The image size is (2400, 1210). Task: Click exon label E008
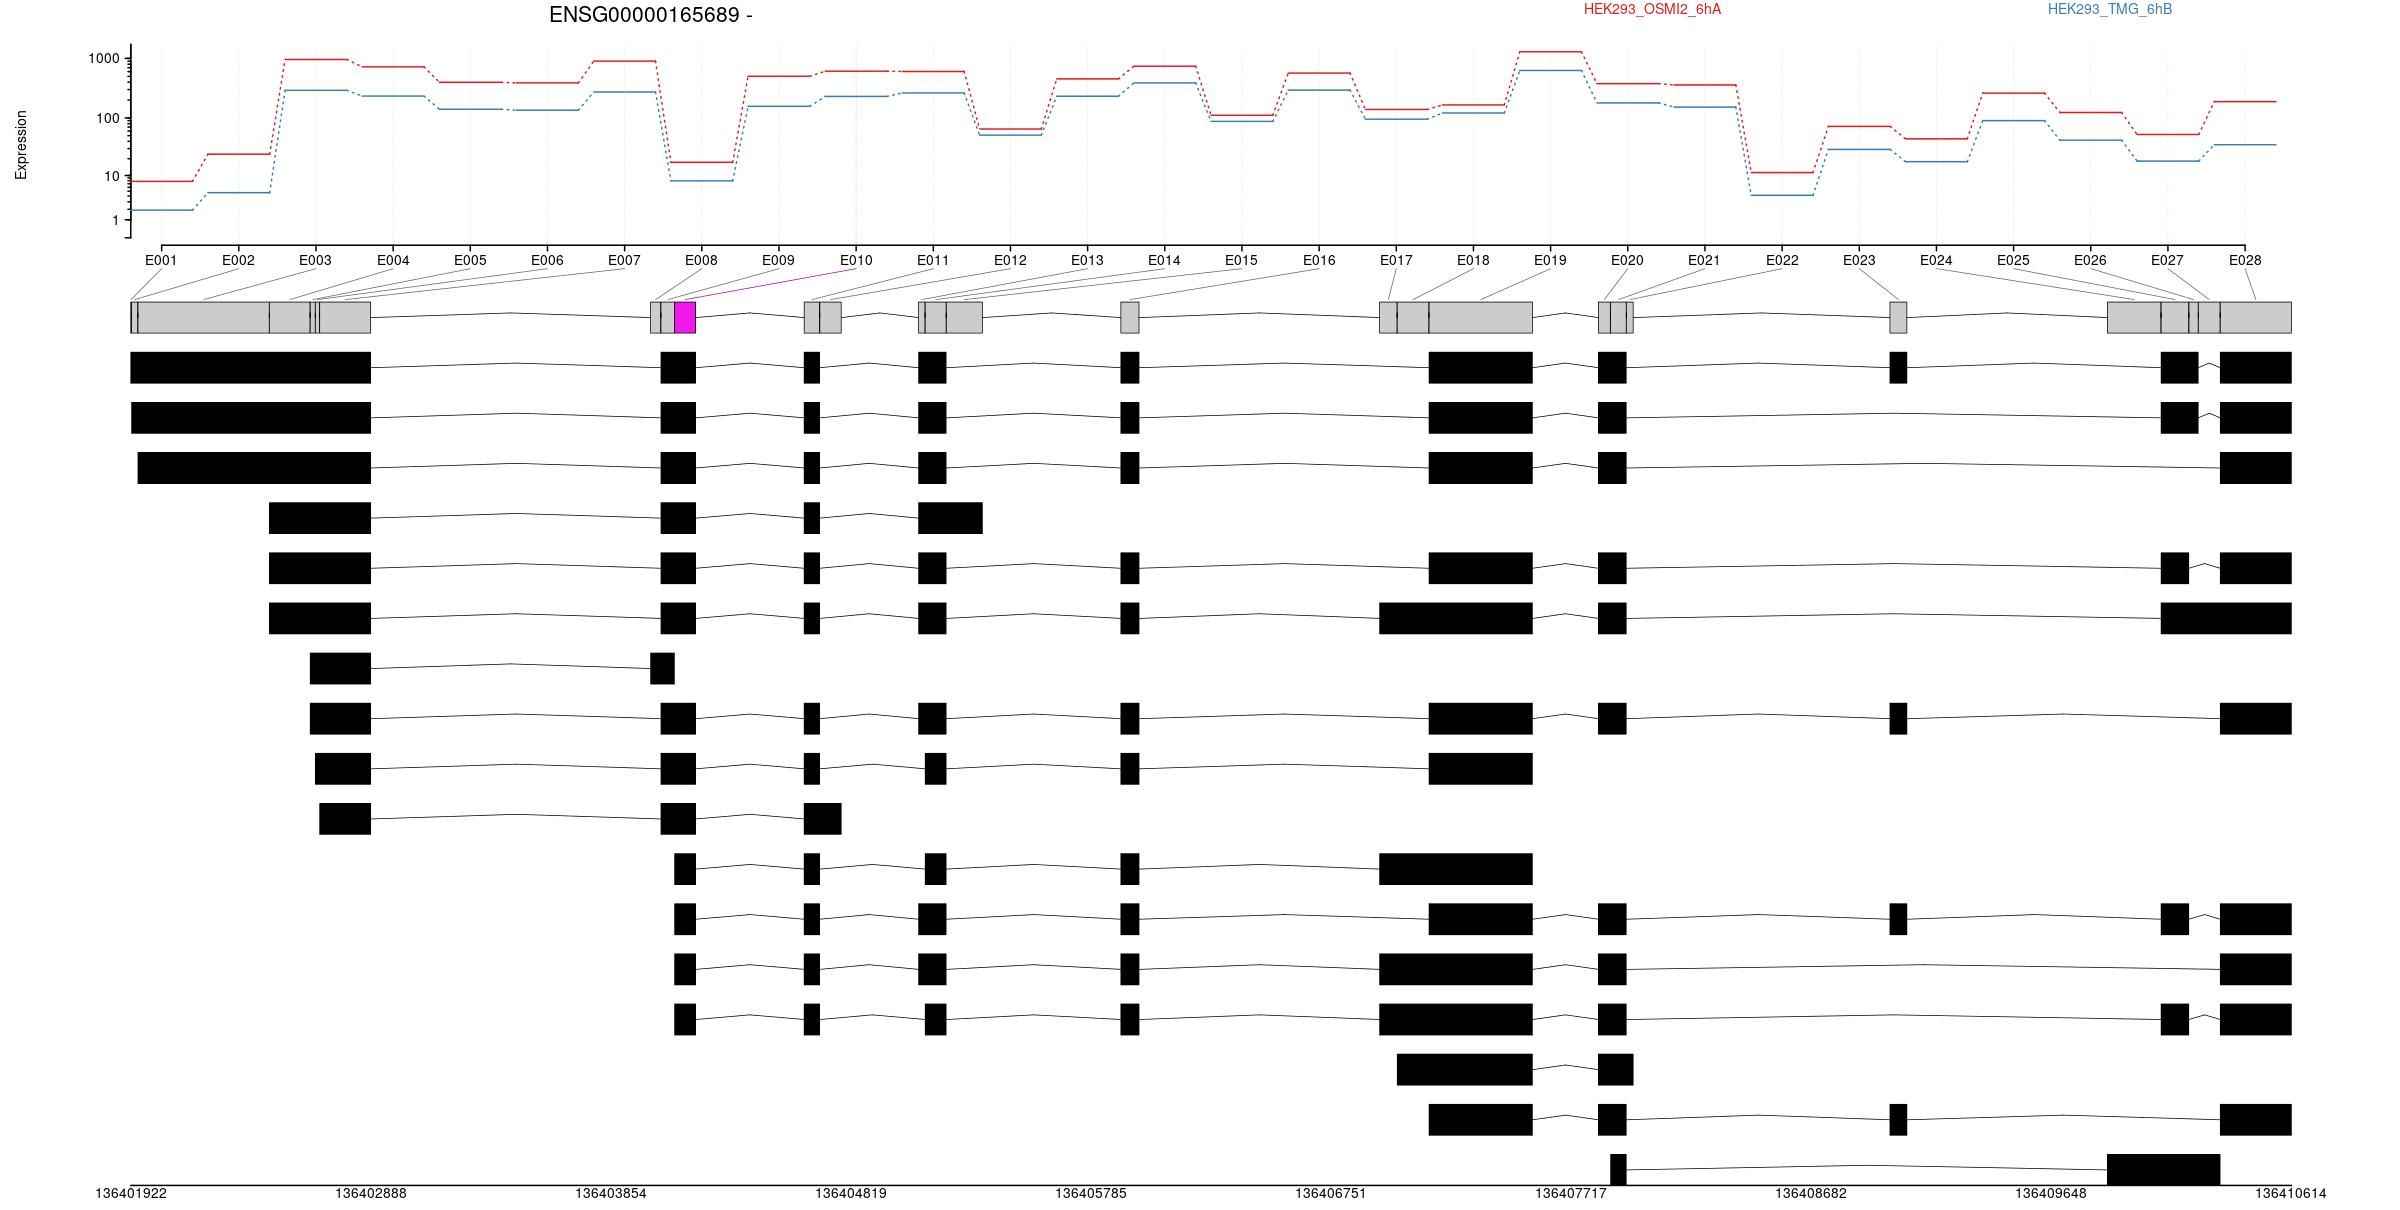click(701, 260)
